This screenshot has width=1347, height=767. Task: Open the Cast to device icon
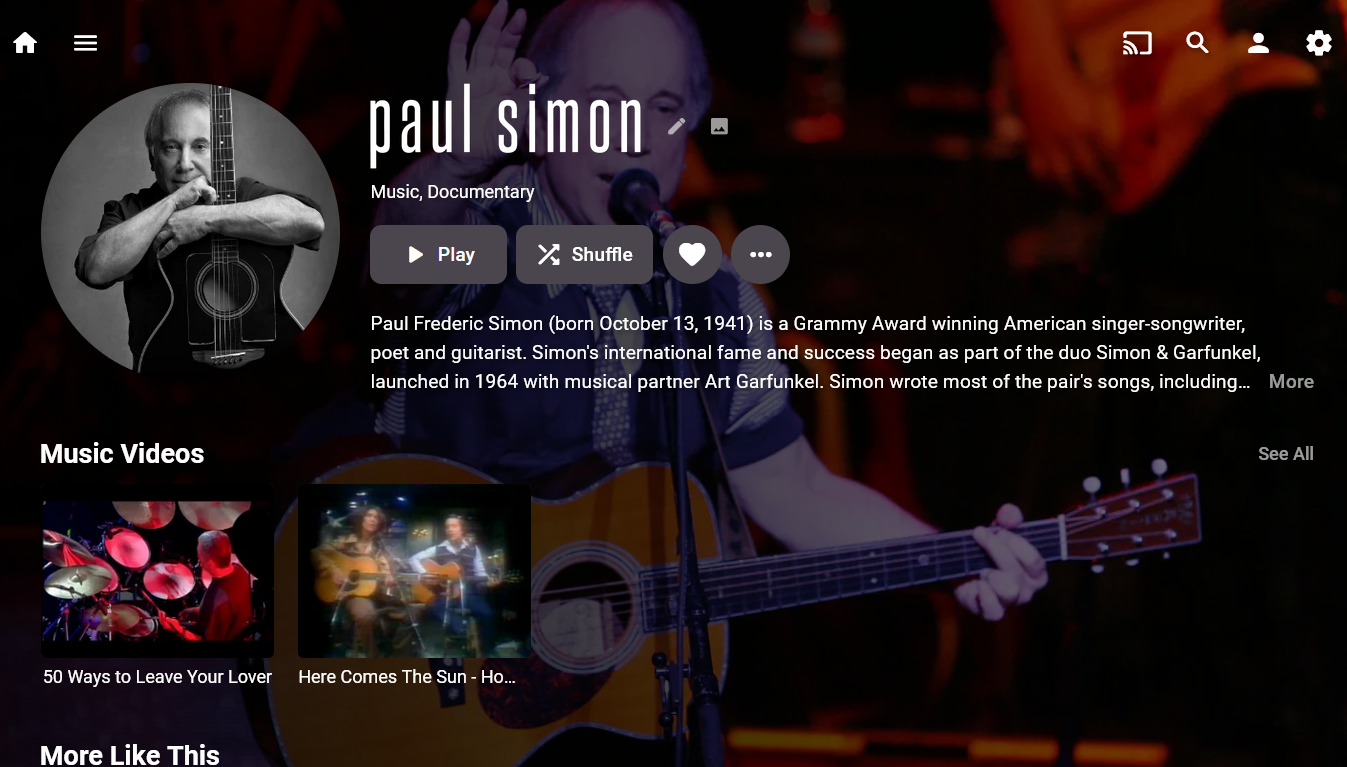tap(1137, 43)
